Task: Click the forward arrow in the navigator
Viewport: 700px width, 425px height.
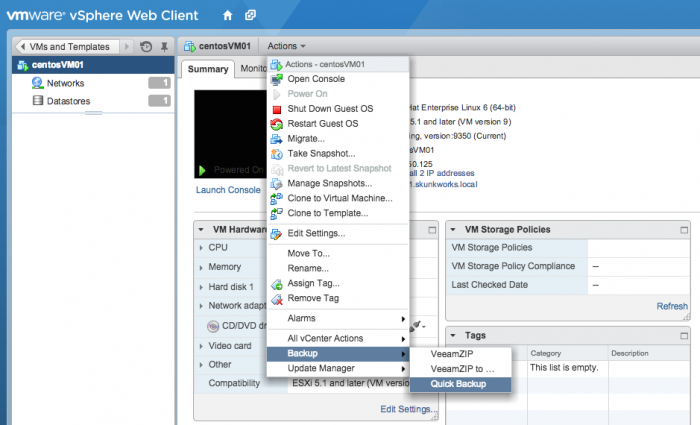Action: 126,46
